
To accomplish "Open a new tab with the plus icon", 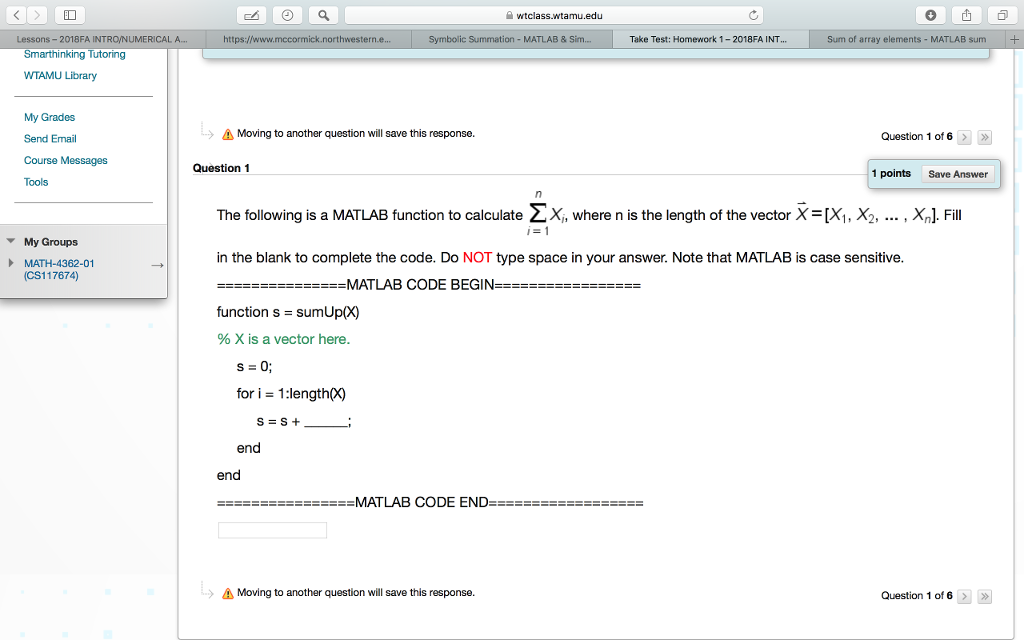I will (1013, 39).
